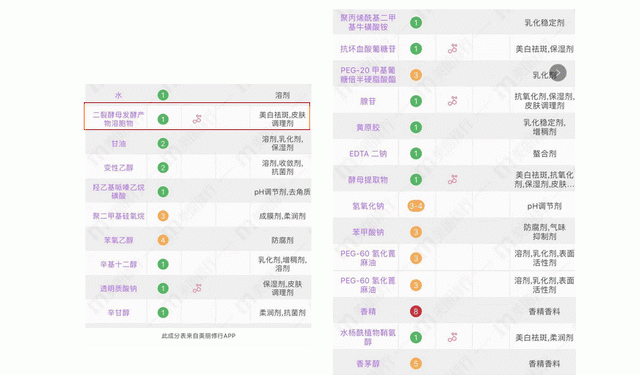Image resolution: width=640 pixels, height=375 pixels.
Task: Open the 聚二甲基硅氧烷 ingredient link
Action: coord(118,216)
